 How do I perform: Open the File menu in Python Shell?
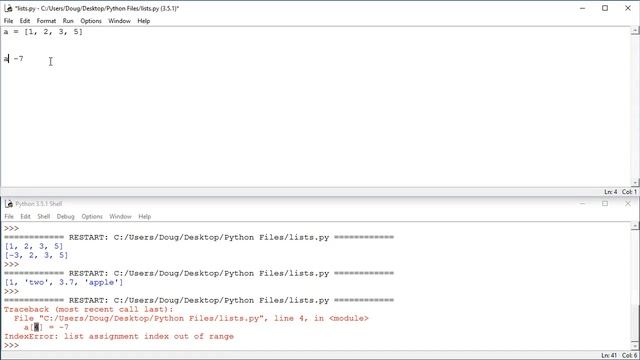[9, 216]
